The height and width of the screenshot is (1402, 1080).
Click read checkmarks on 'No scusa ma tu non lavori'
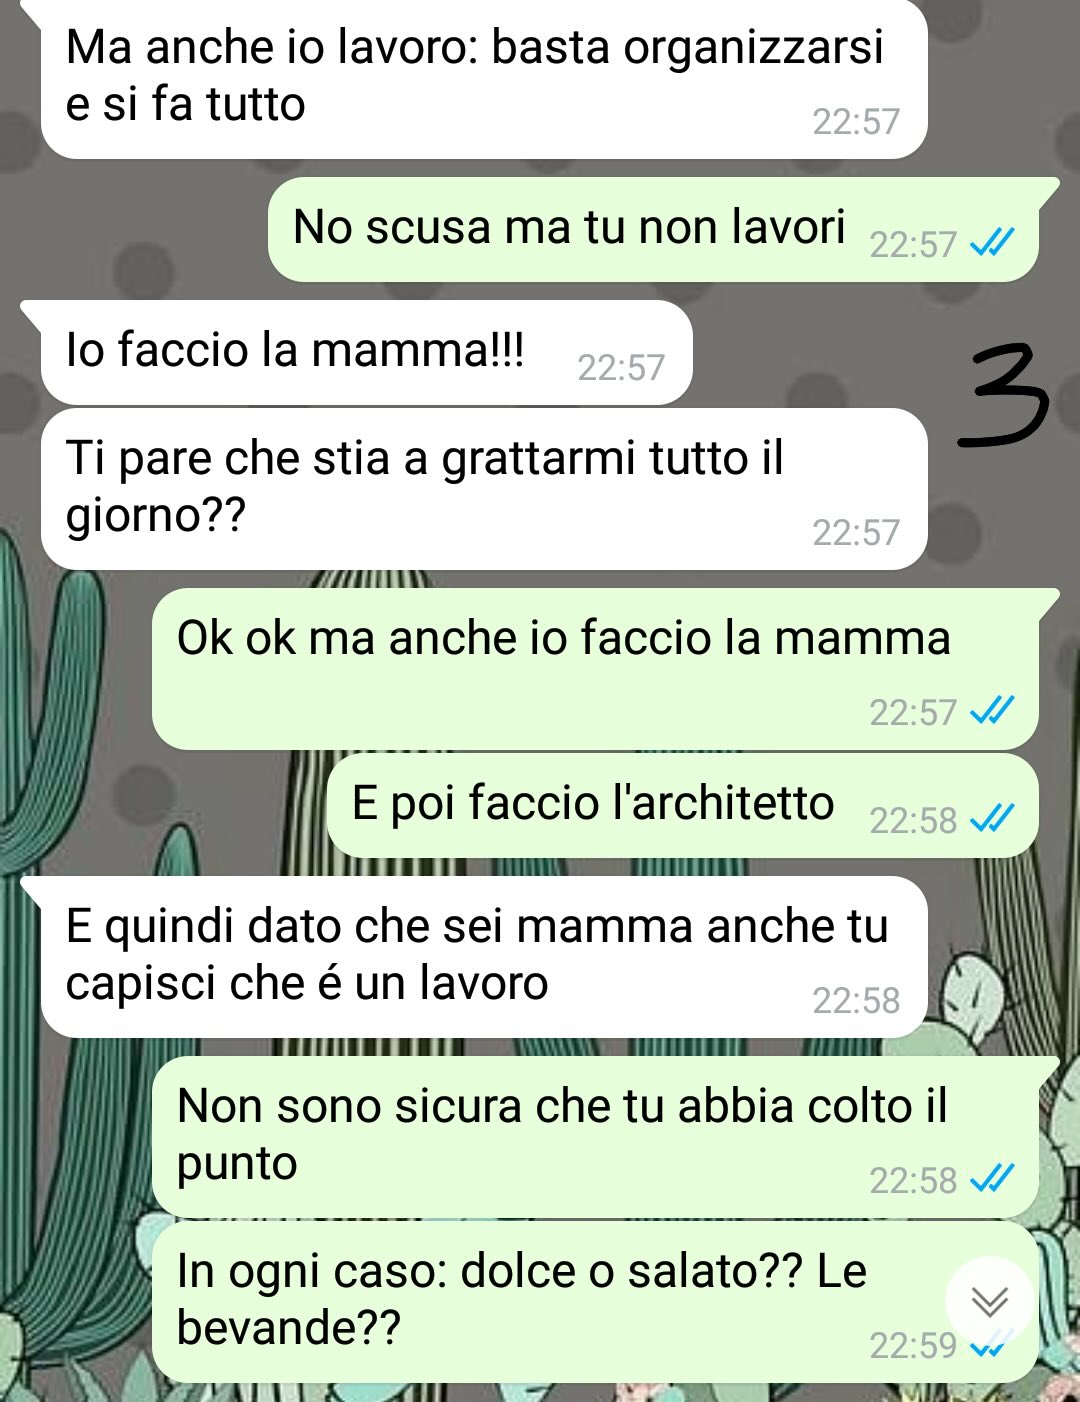(x=993, y=243)
